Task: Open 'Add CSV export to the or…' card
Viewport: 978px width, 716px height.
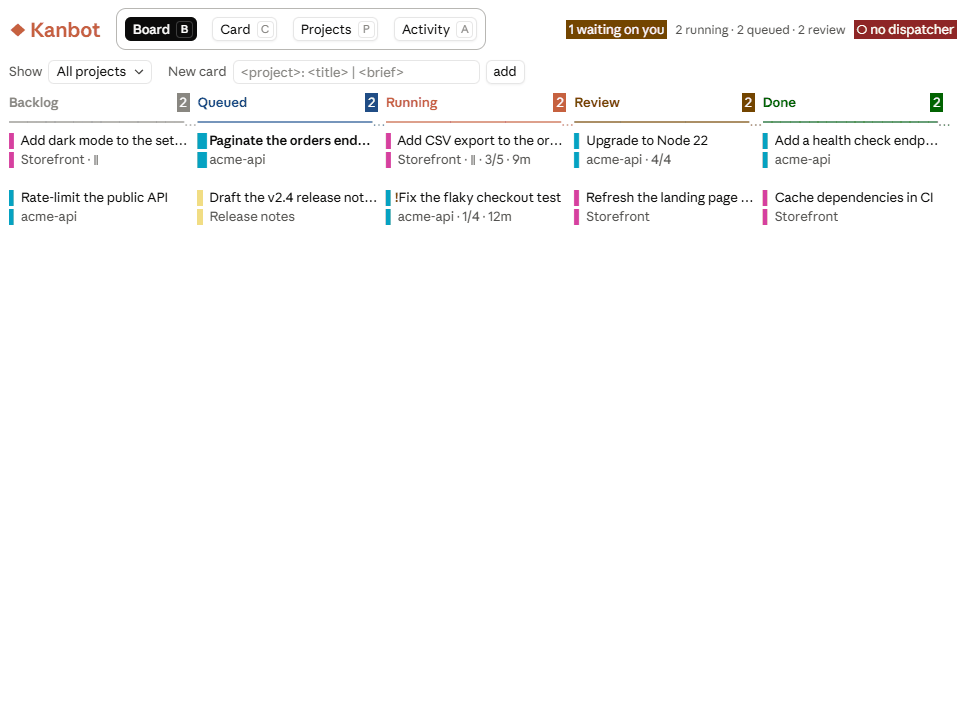Action: click(476, 150)
